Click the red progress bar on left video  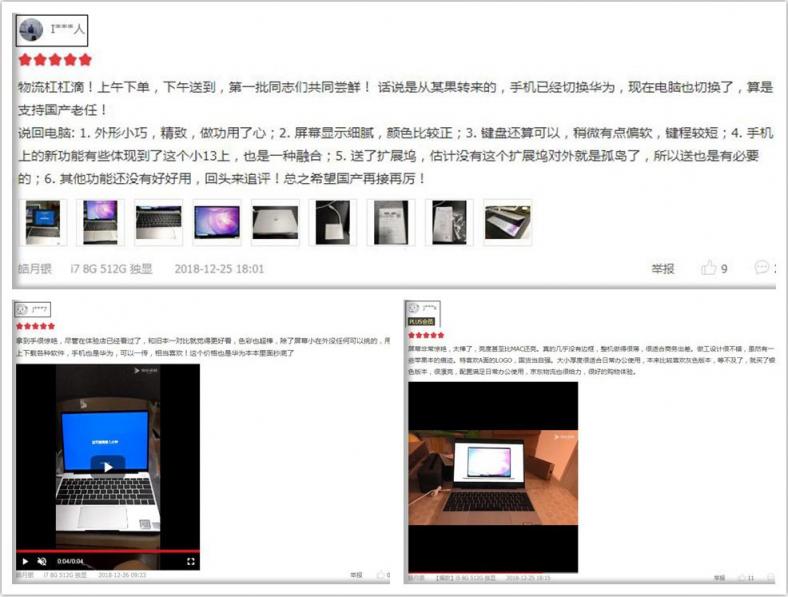tap(108, 551)
